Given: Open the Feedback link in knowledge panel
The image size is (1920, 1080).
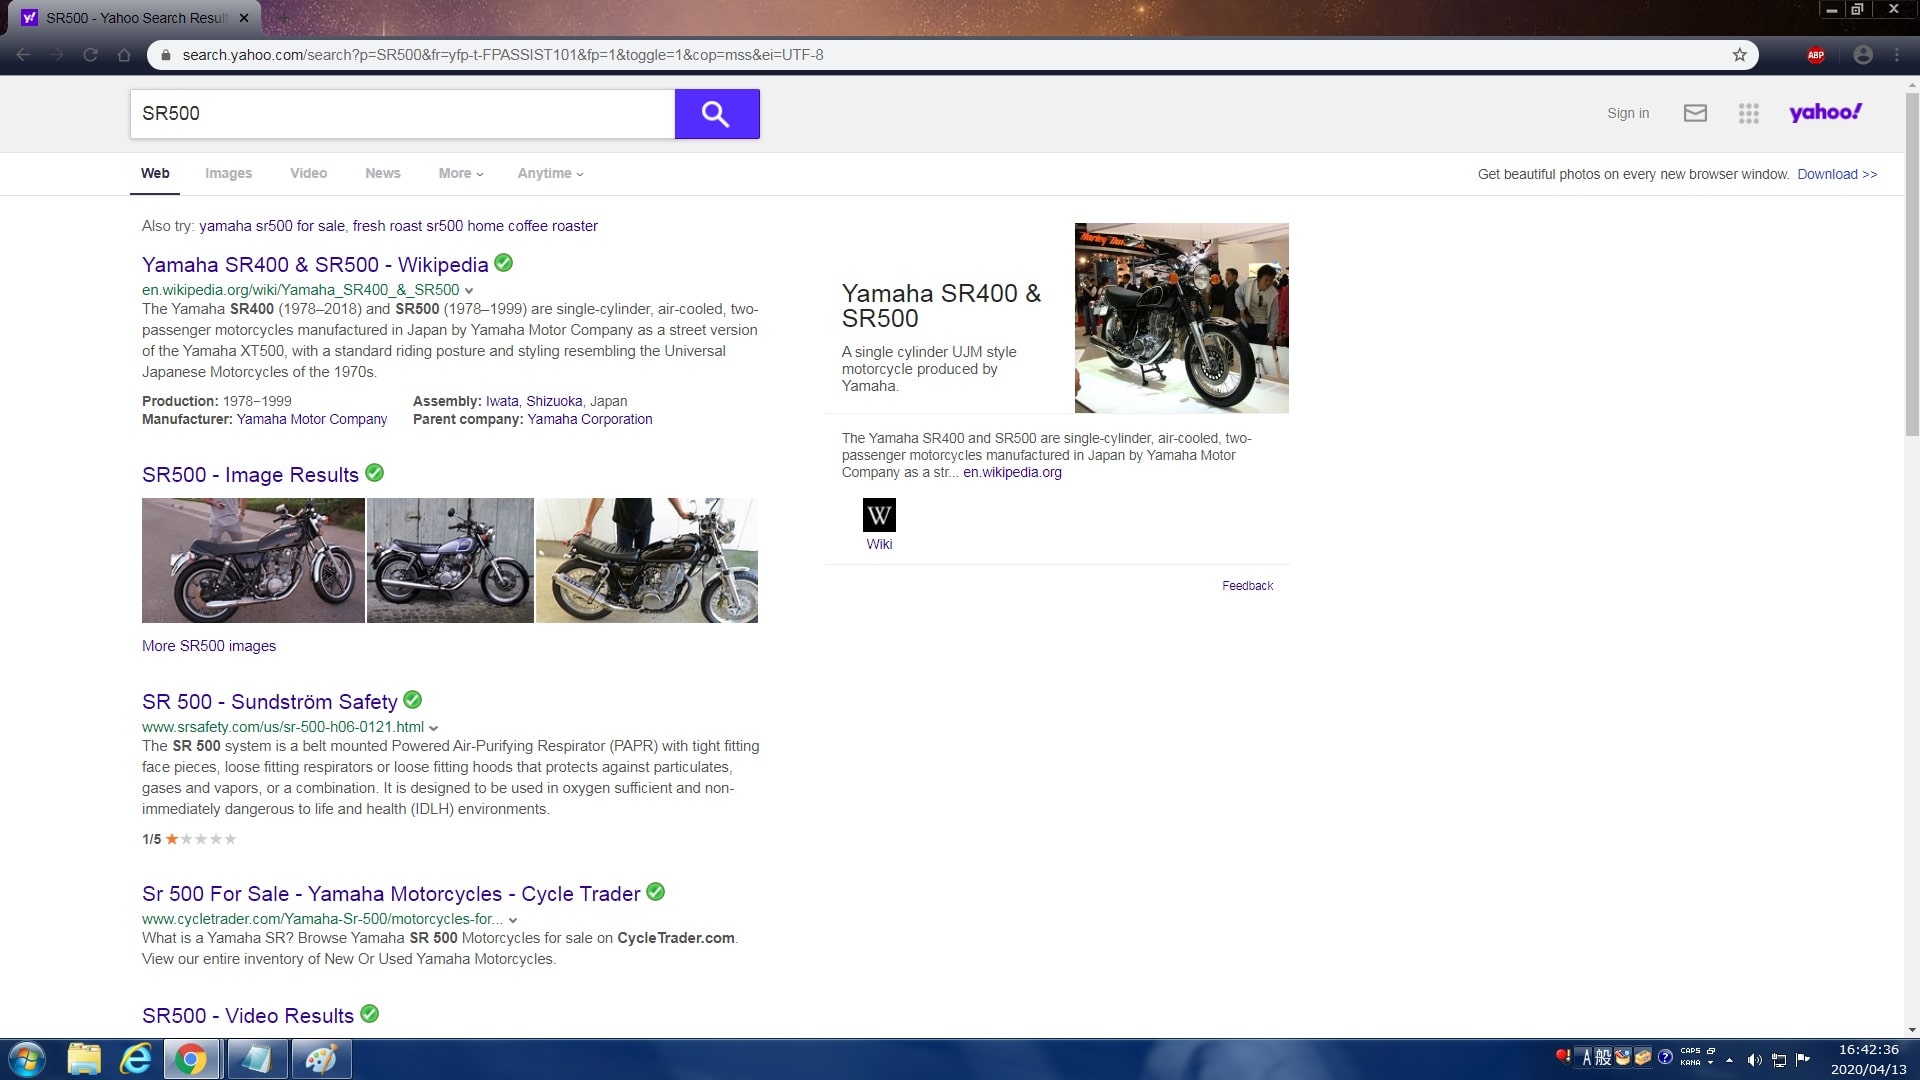Looking at the screenshot, I should point(1247,586).
